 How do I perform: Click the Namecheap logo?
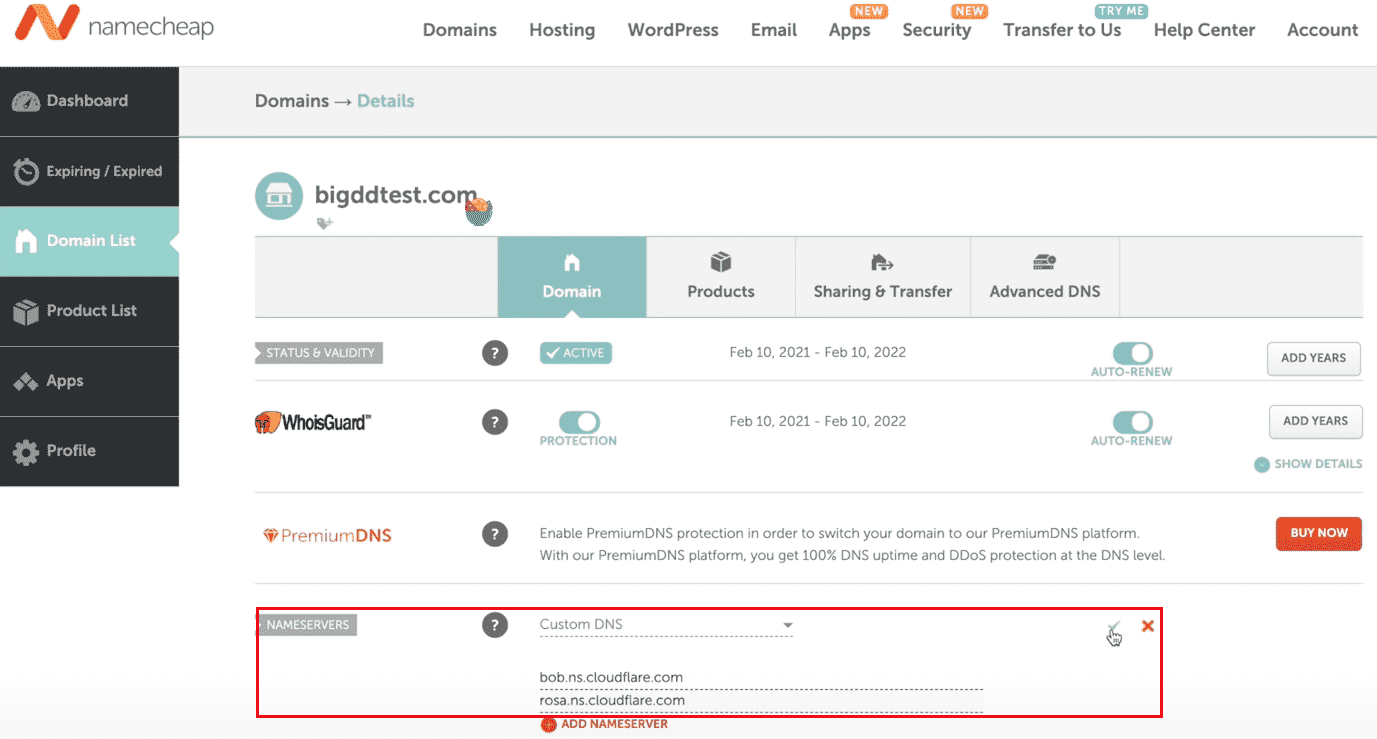click(114, 24)
